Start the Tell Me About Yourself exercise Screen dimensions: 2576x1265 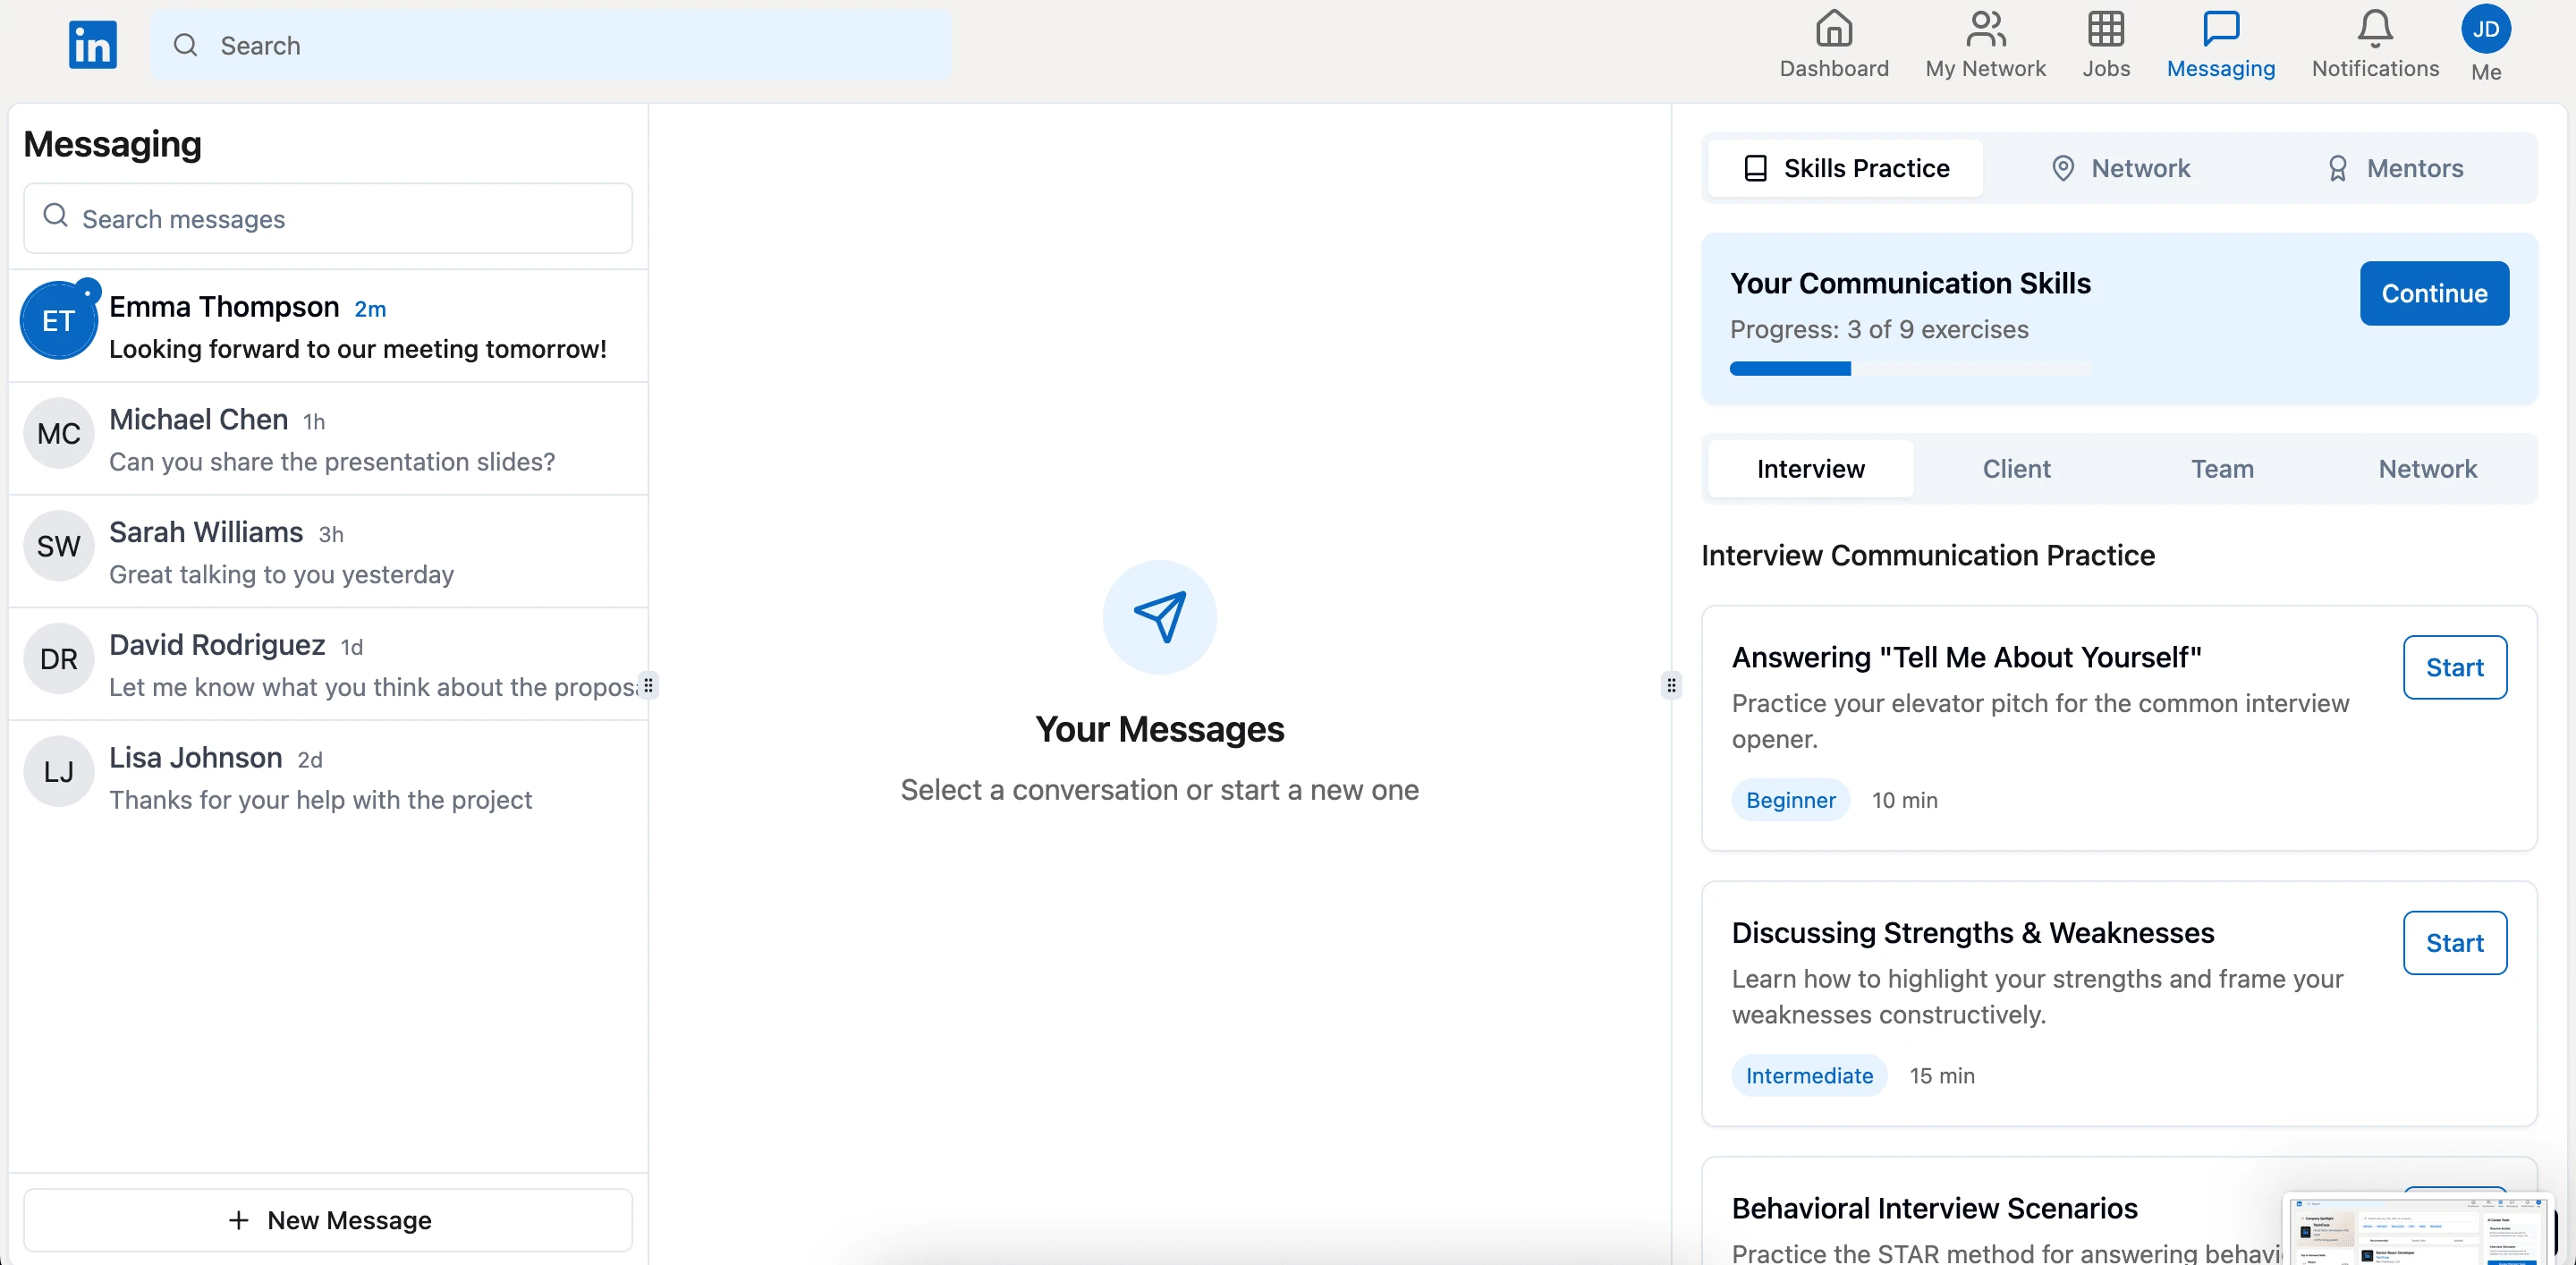tap(2454, 667)
